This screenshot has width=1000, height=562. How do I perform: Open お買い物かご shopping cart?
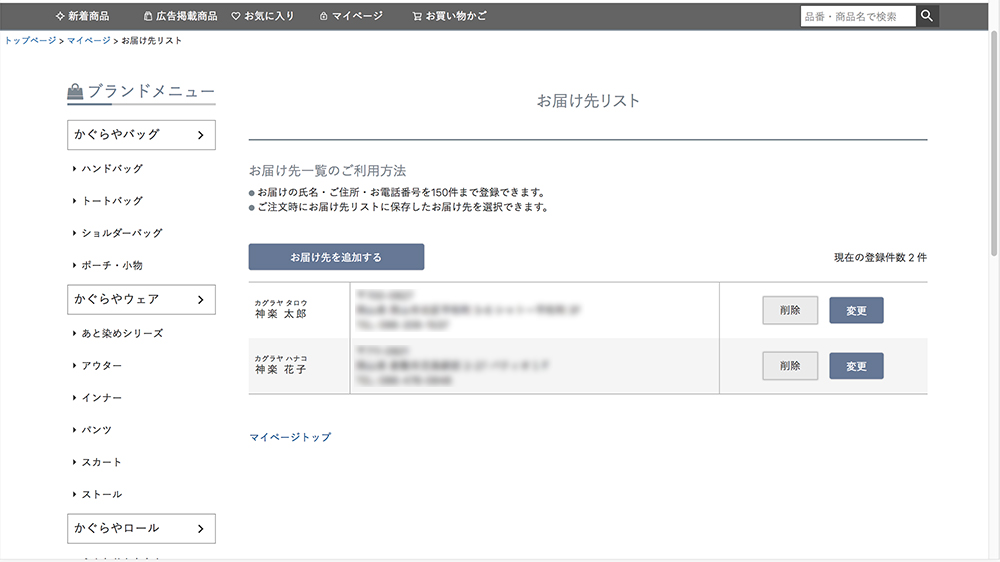tap(449, 16)
